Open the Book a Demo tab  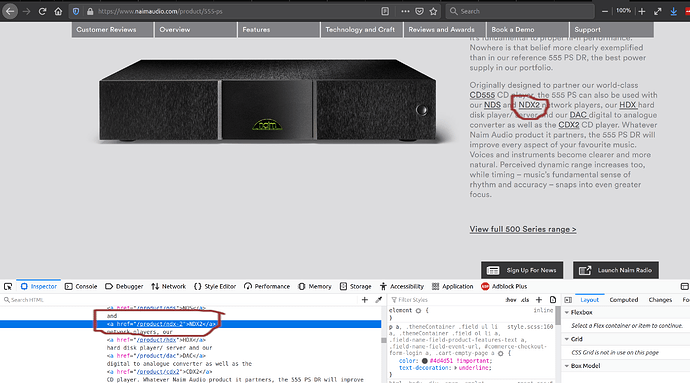528,29
